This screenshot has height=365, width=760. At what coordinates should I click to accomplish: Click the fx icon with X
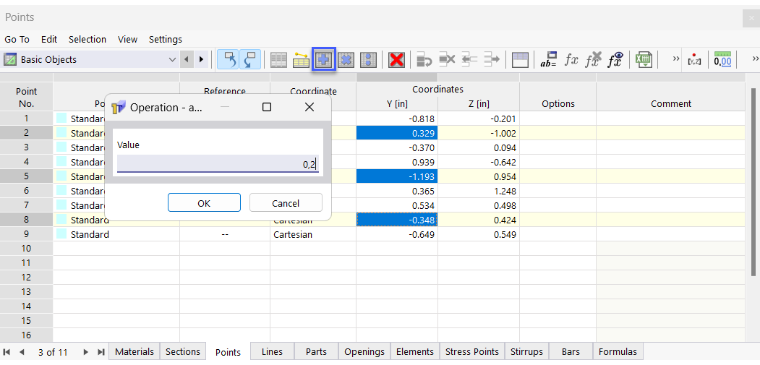pos(593,60)
